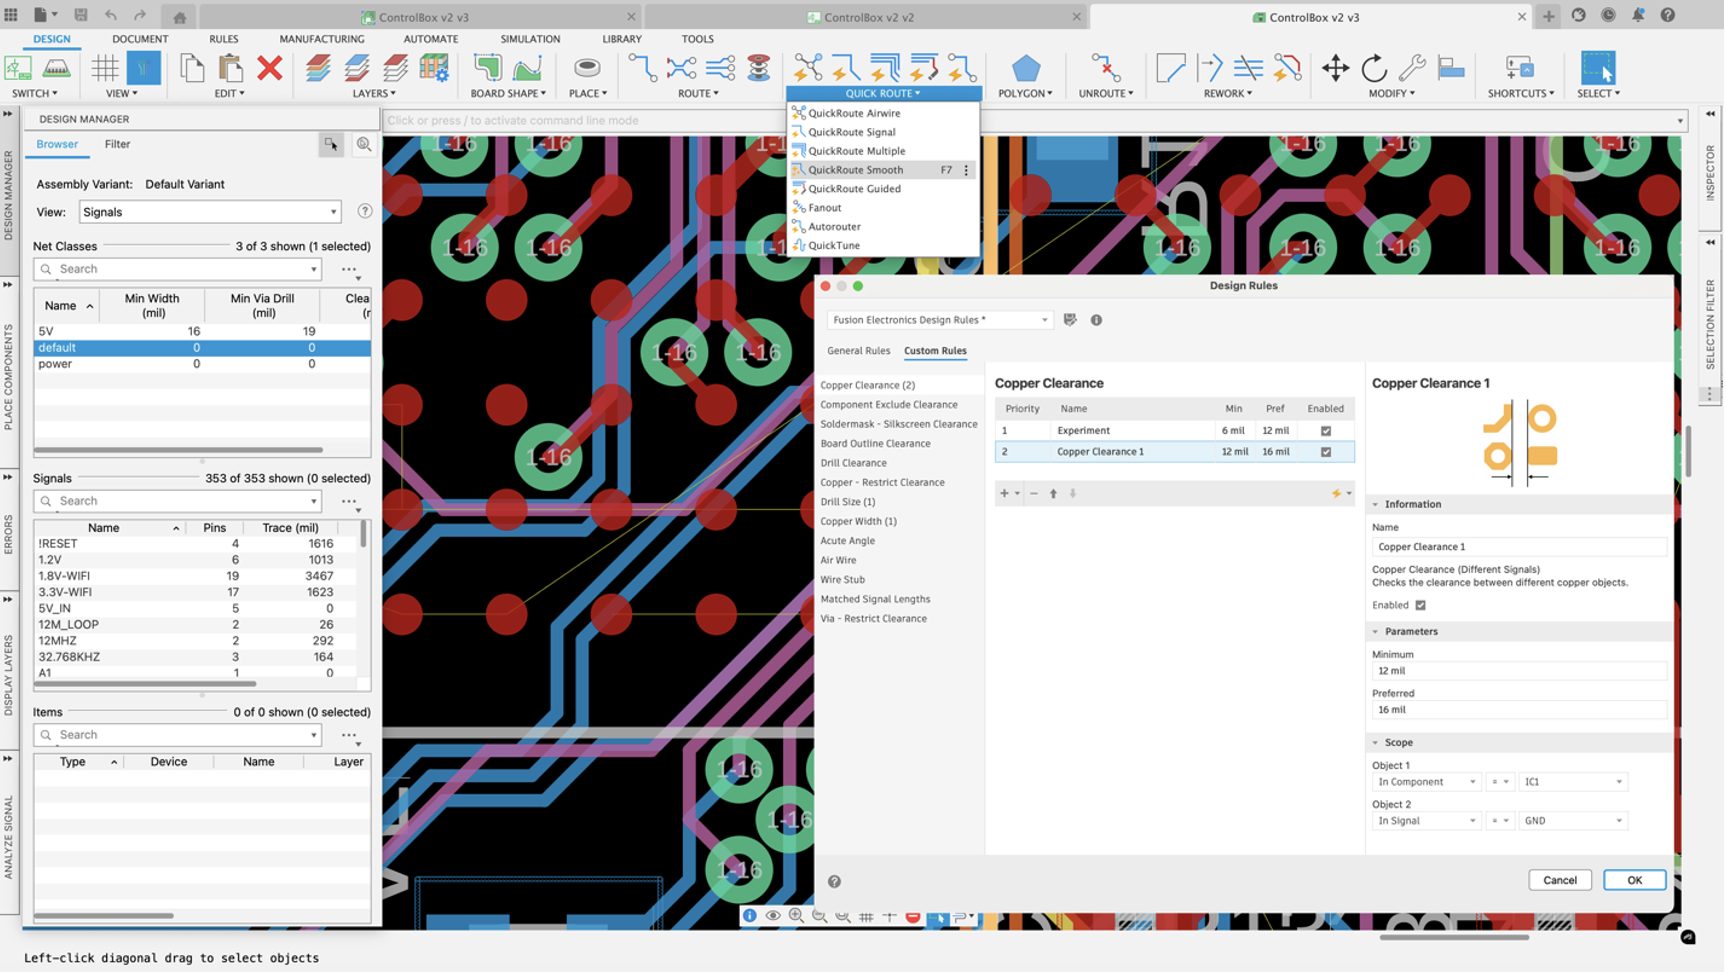Uncheck the Experiment rule's Enabled checkbox

pos(1326,430)
